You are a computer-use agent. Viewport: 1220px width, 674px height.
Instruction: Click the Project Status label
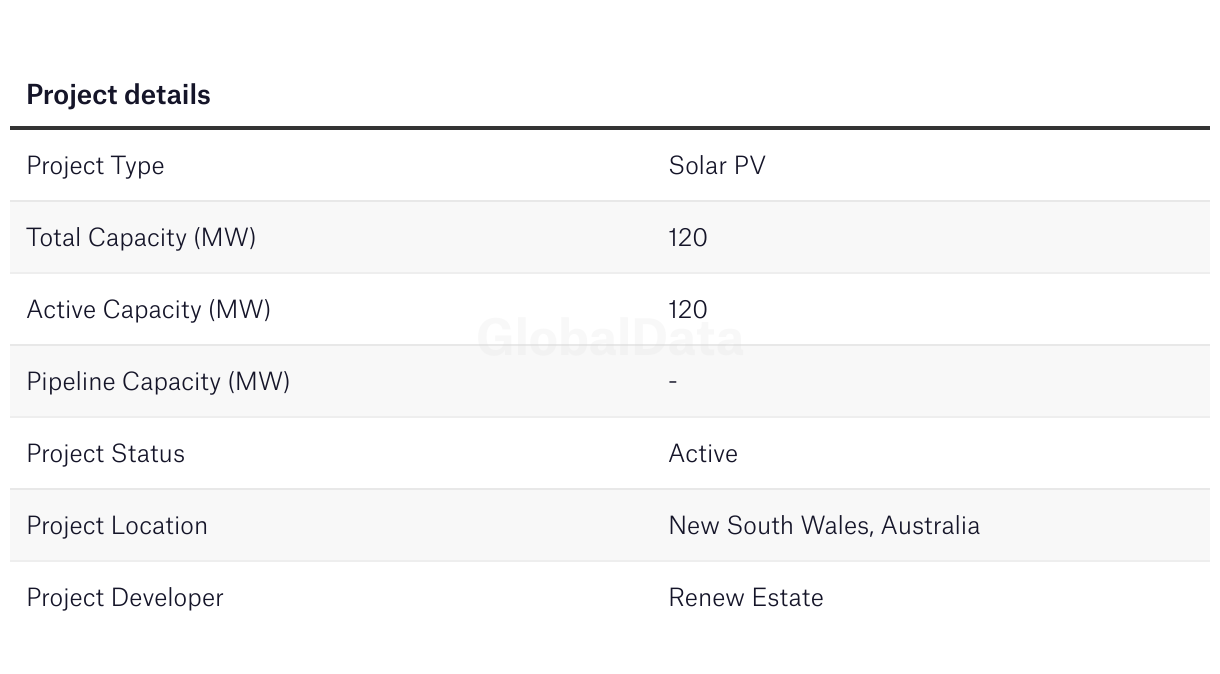pyautogui.click(x=105, y=454)
